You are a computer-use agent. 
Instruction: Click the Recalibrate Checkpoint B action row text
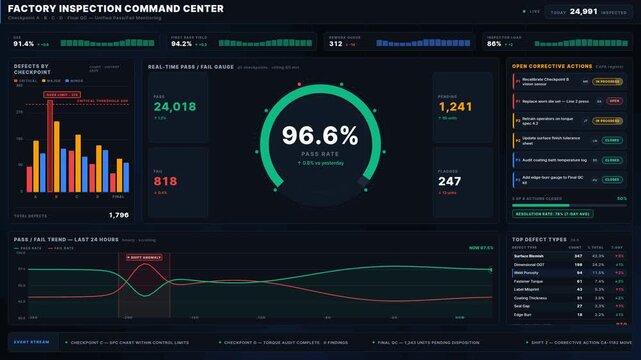click(546, 82)
